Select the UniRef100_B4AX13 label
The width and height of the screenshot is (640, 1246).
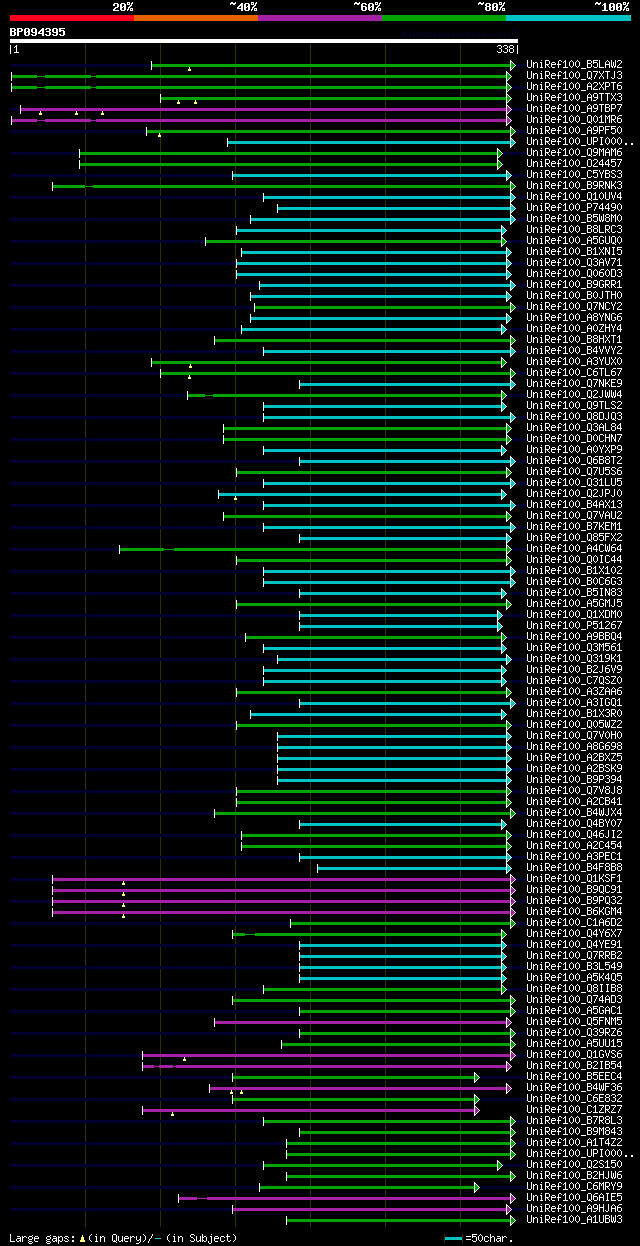[x=574, y=505]
